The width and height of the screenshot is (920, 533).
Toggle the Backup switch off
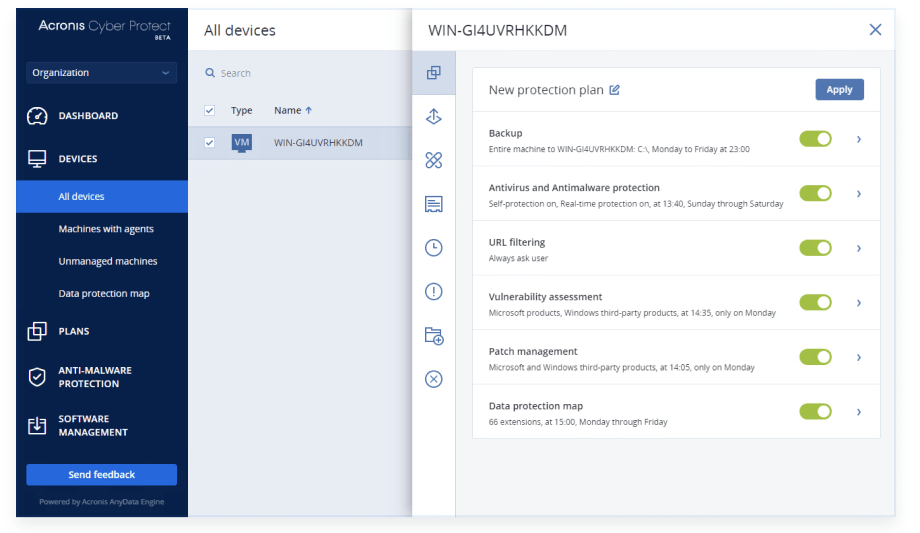[816, 139]
